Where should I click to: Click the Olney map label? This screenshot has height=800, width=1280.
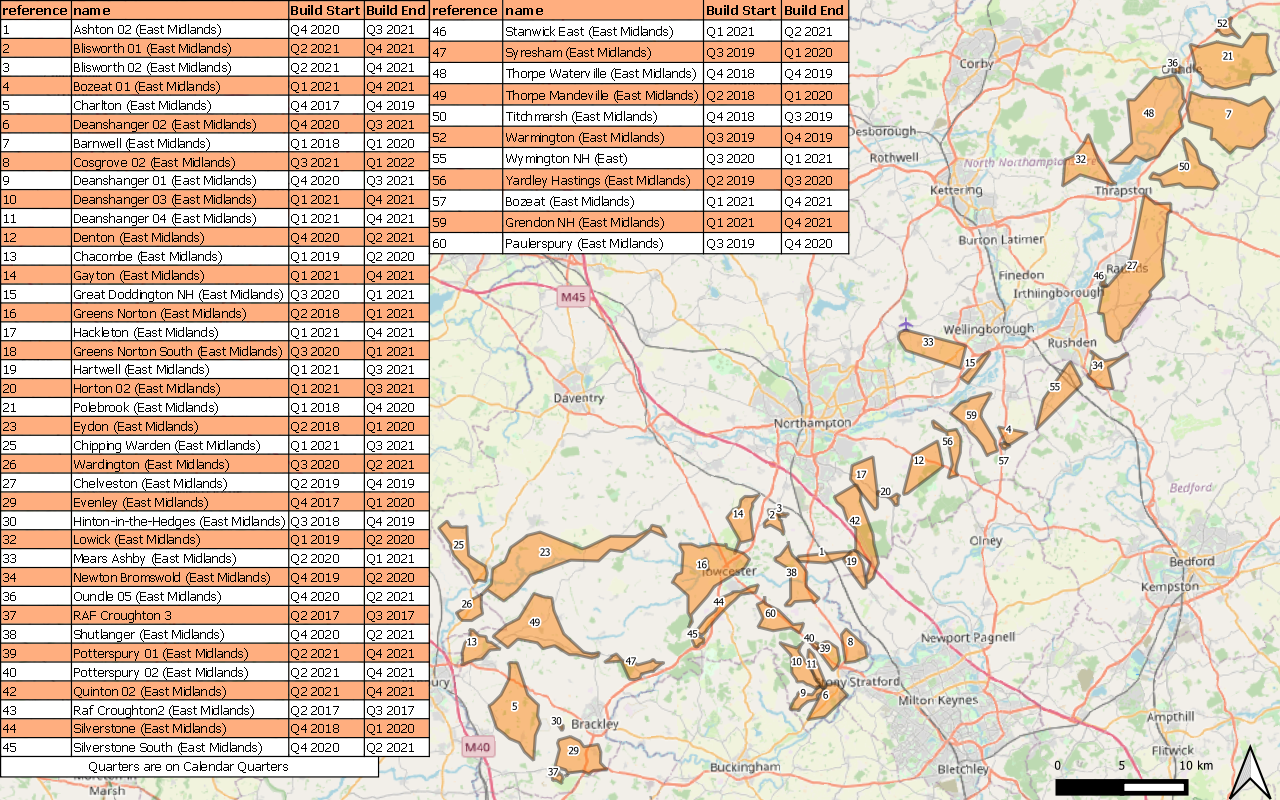985,541
